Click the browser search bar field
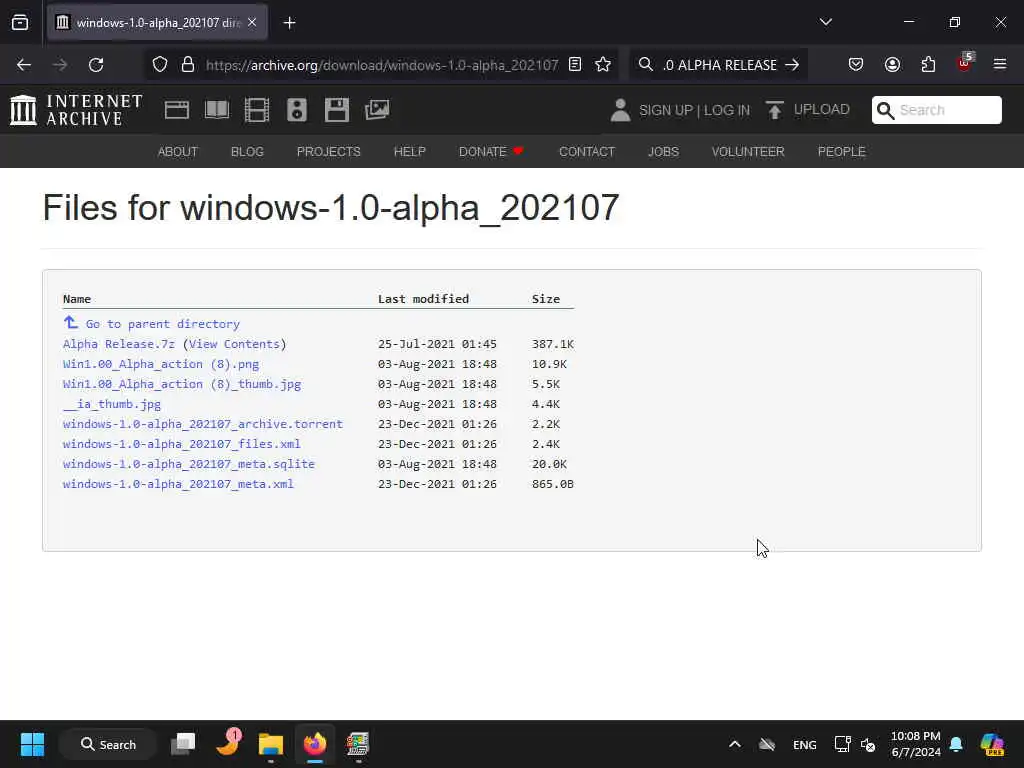Viewport: 1024px width, 768px height. 718,65
